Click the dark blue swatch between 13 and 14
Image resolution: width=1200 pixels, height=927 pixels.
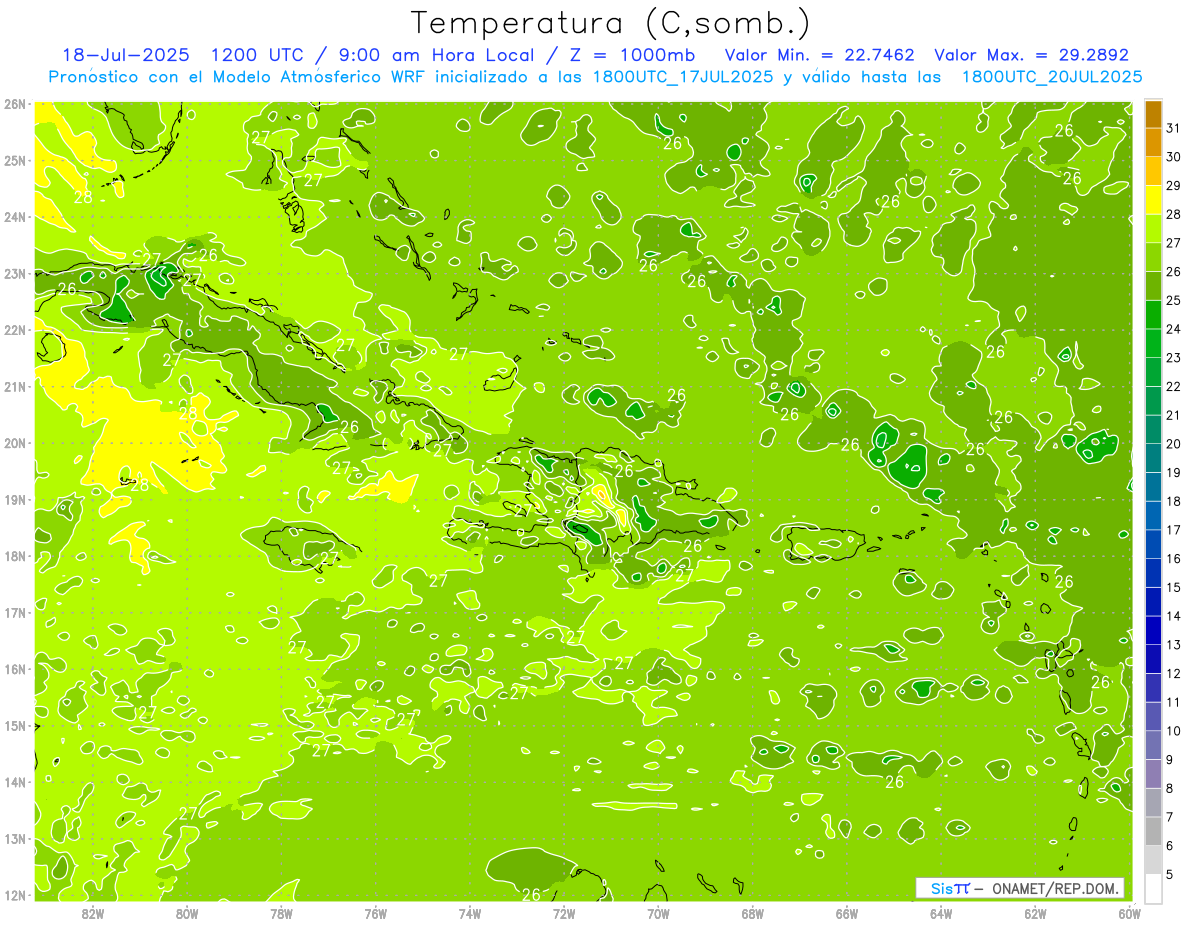[x=1153, y=630]
